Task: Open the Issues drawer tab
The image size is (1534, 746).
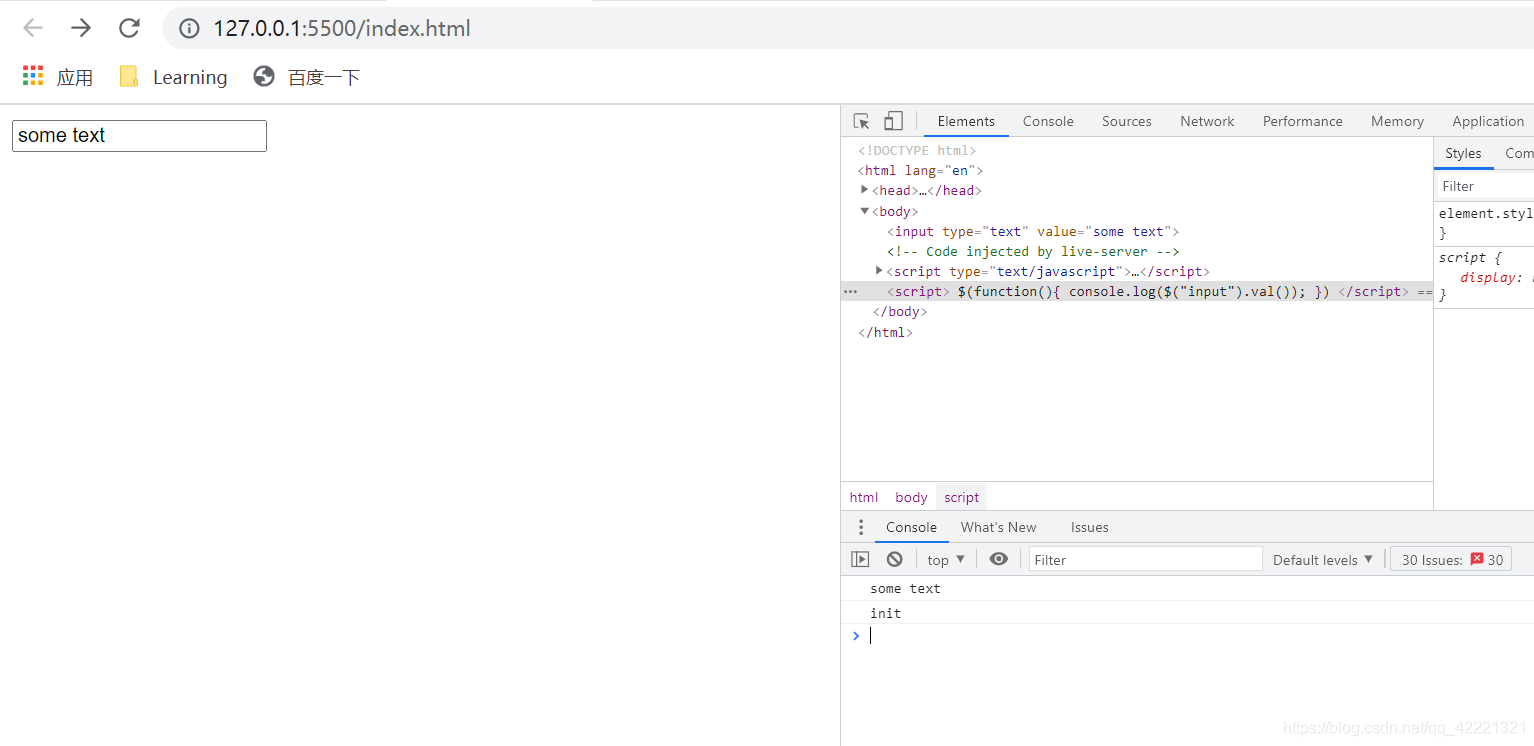Action: pyautogui.click(x=1089, y=527)
